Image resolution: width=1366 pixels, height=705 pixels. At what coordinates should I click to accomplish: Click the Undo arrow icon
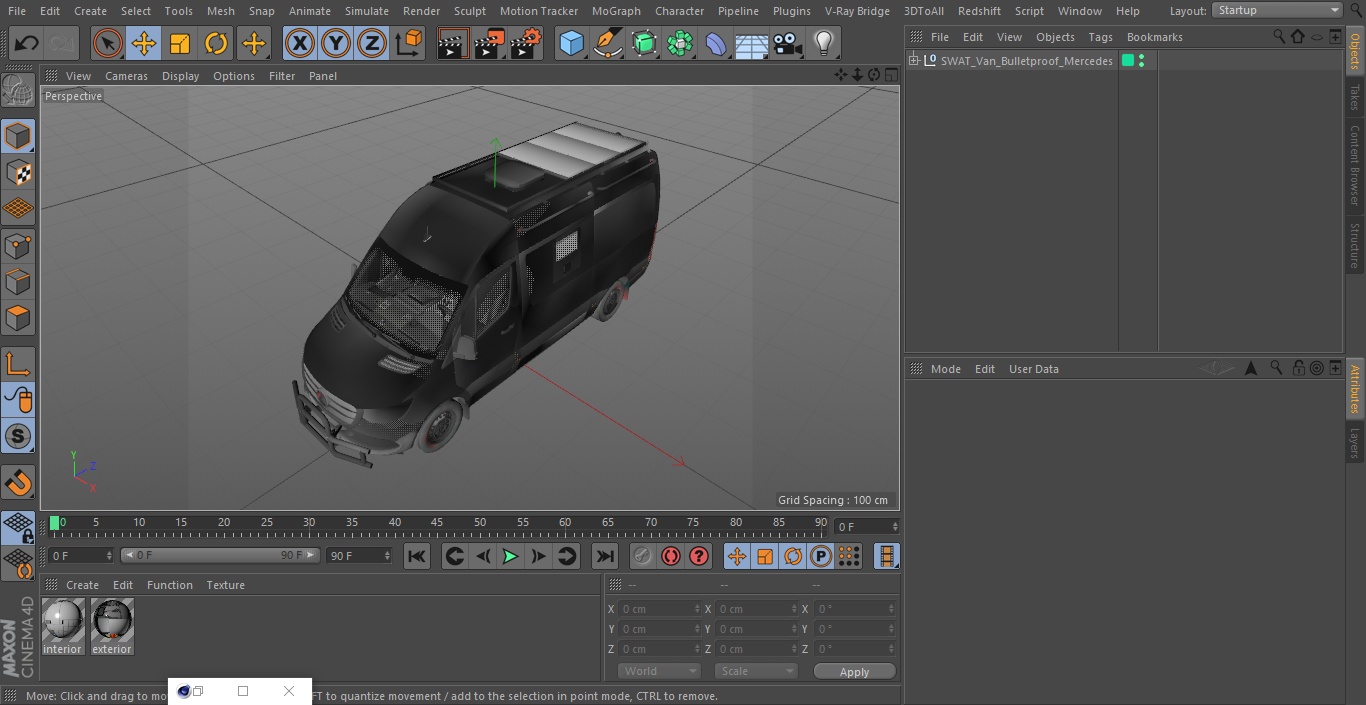click(27, 43)
